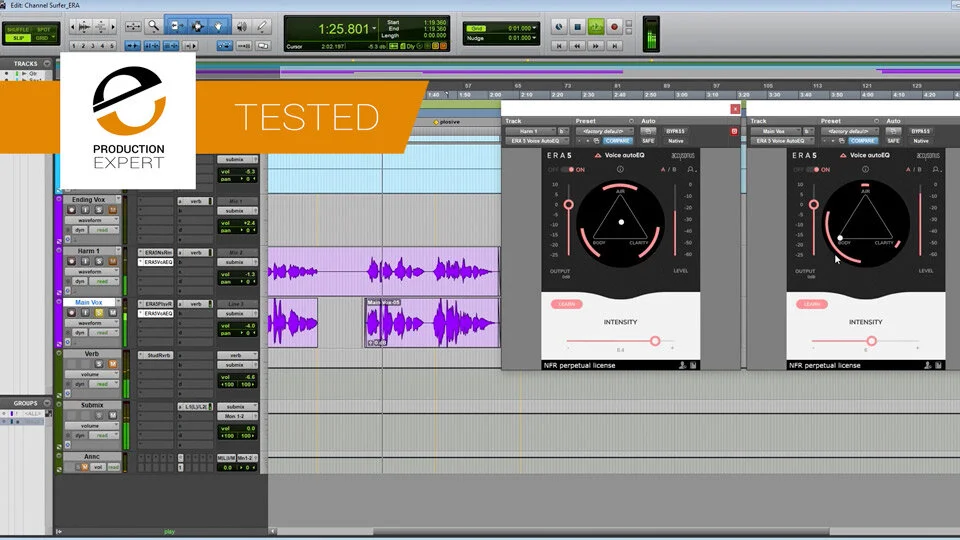Click COMPARE in Harm 1 plugin header
This screenshot has width=960, height=540.
pos(617,141)
